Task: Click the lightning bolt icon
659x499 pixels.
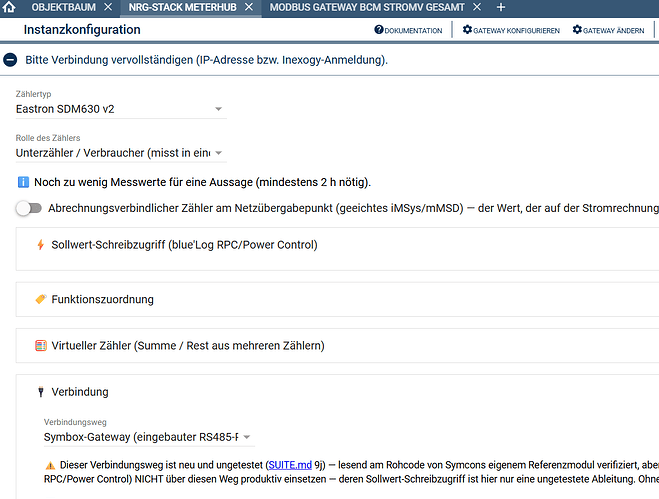Action: tap(40, 245)
